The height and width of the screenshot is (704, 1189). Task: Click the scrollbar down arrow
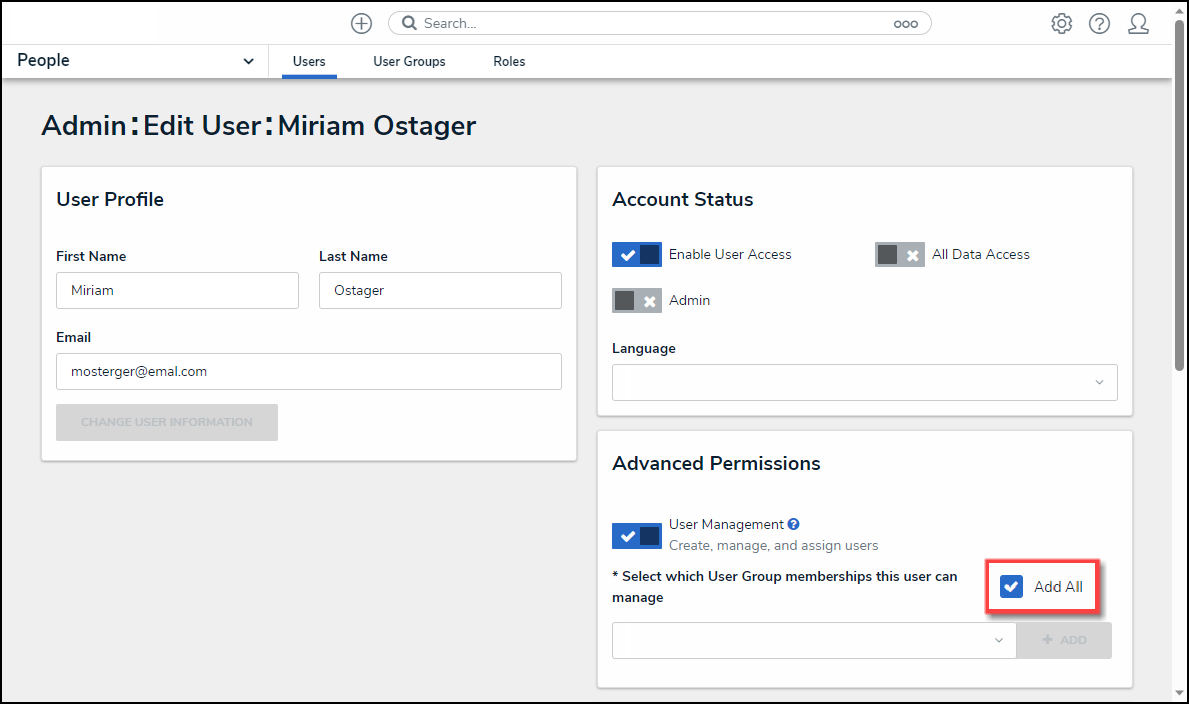(1179, 693)
